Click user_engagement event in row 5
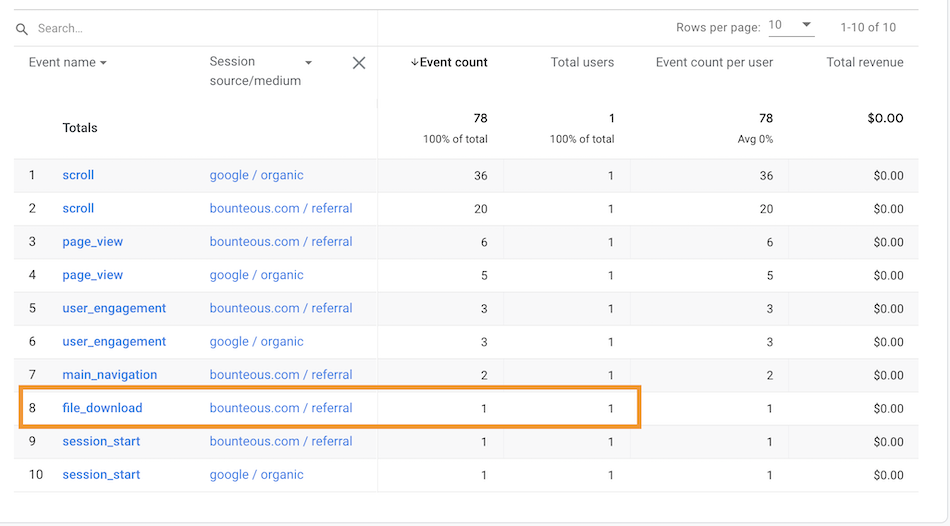The image size is (950, 526). [x=114, y=308]
